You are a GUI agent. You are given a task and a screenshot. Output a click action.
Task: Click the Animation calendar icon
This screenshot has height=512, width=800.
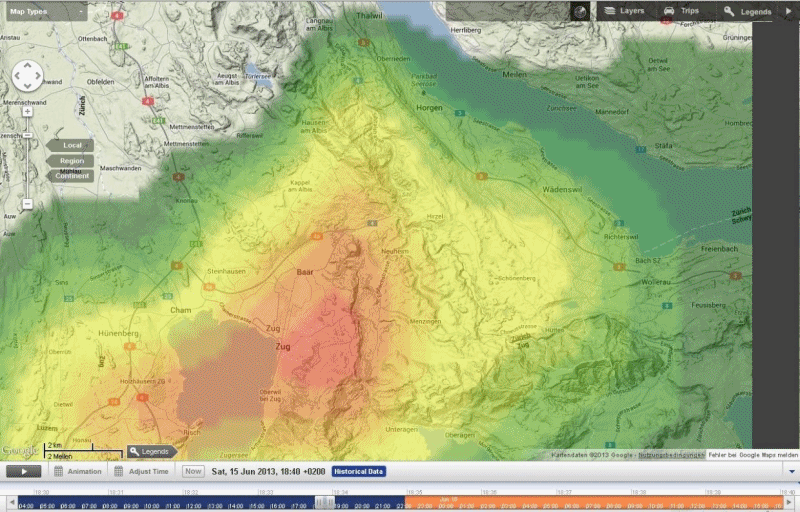coord(59,471)
